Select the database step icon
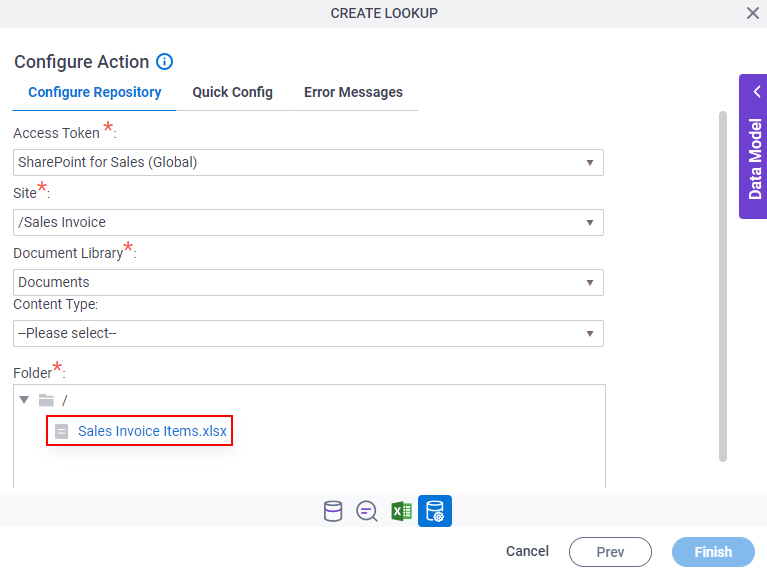Image resolution: width=767 pixels, height=574 pixels. coord(333,511)
